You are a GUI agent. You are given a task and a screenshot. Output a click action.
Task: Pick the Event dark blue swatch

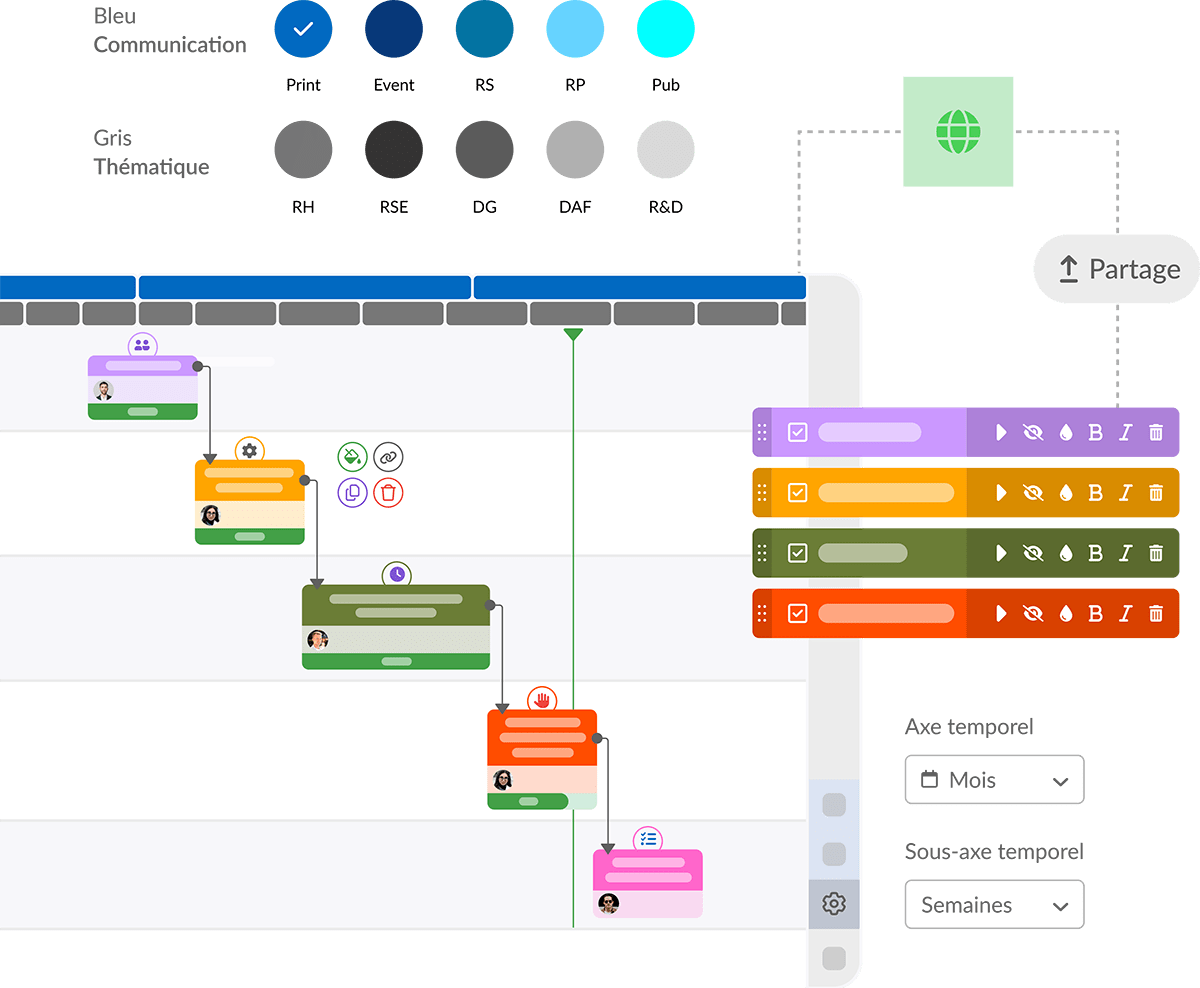[394, 29]
